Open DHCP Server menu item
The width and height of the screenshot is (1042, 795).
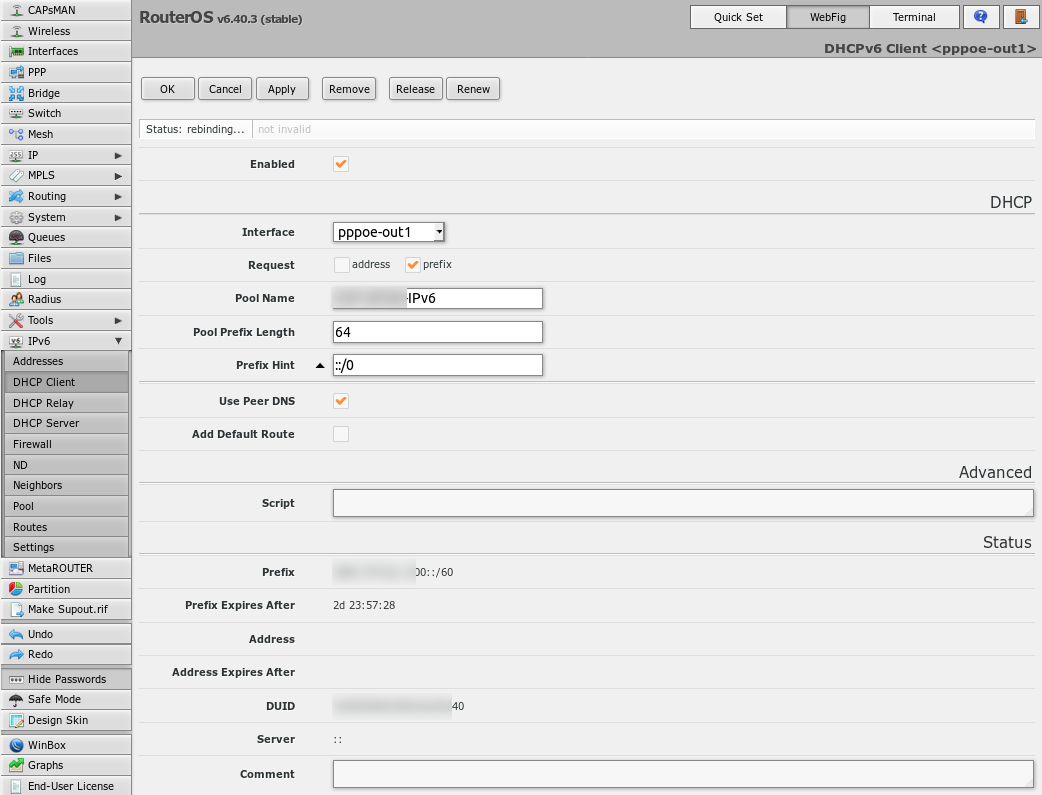[66, 423]
